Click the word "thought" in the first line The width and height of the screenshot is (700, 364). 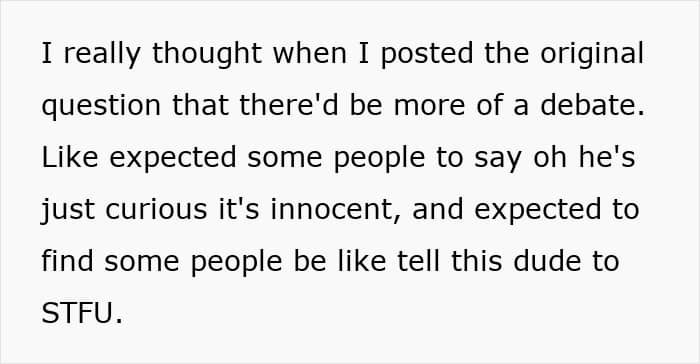[x=207, y=54]
